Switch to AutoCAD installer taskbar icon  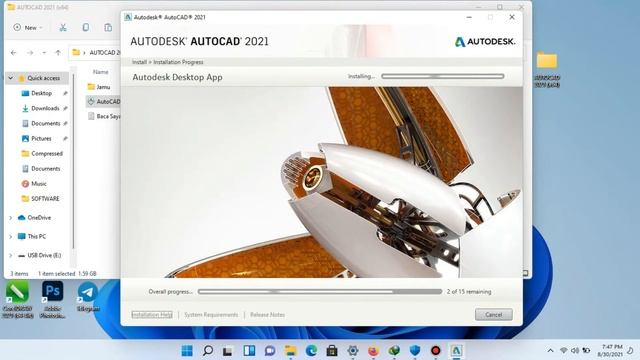456,351
